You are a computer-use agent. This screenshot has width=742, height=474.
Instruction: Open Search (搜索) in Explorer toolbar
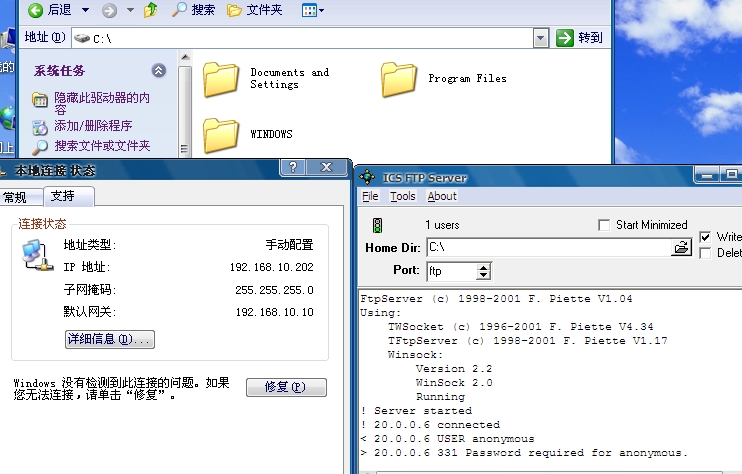pos(193,10)
